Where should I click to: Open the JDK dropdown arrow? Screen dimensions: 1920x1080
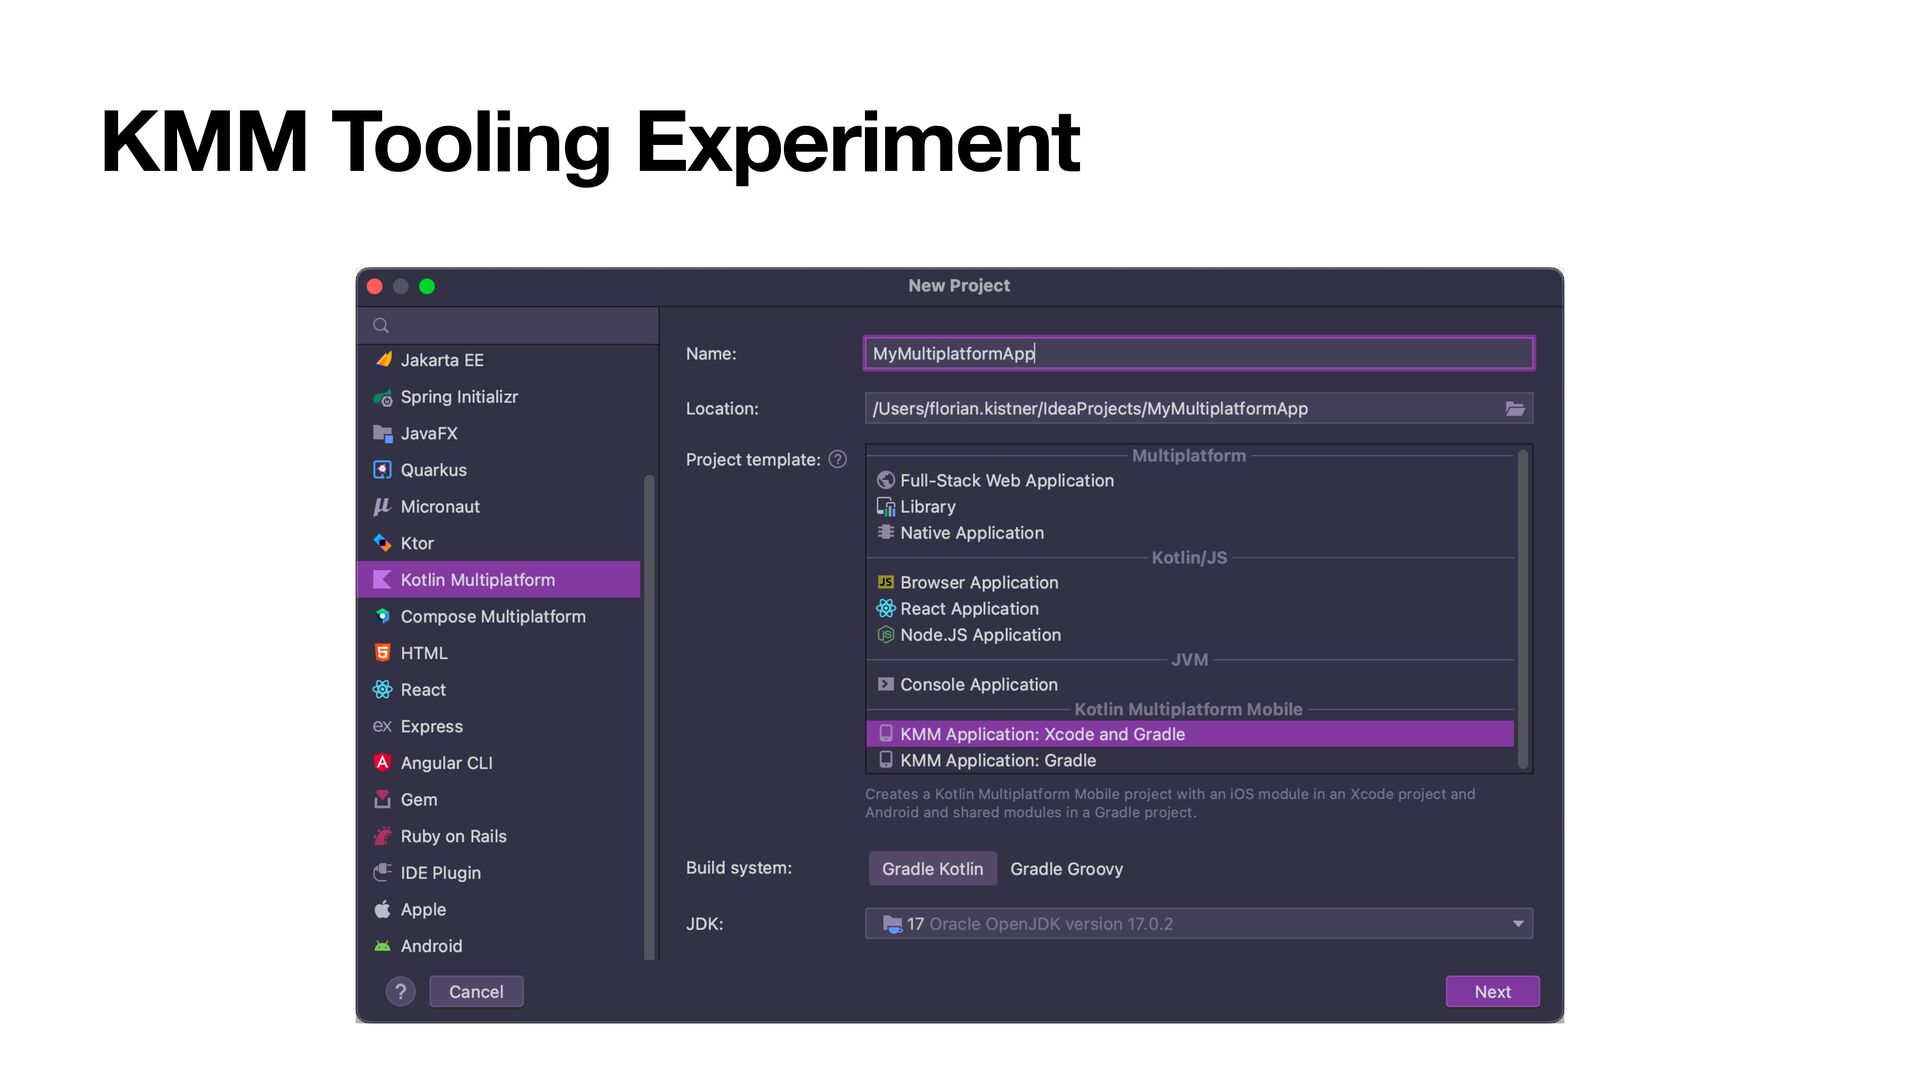click(x=1518, y=924)
